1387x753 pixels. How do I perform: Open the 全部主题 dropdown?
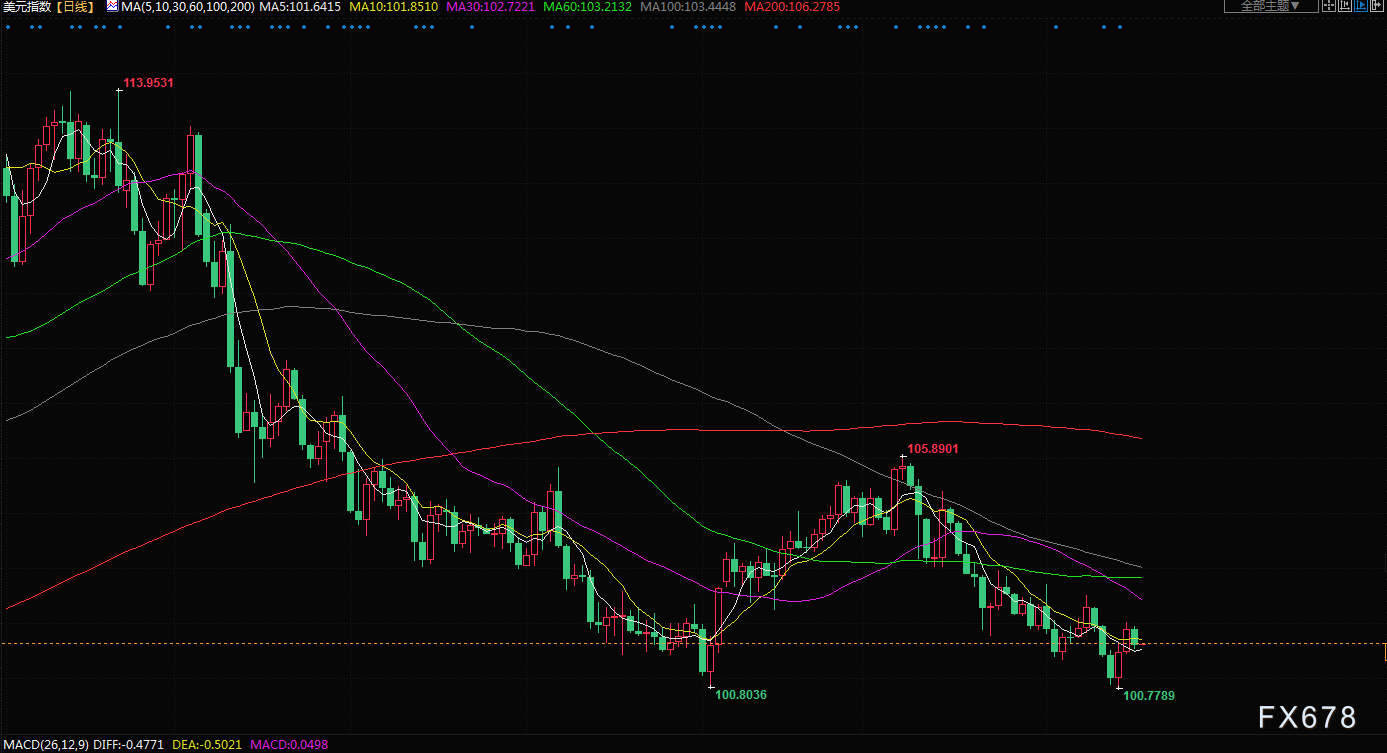(x=1270, y=6)
